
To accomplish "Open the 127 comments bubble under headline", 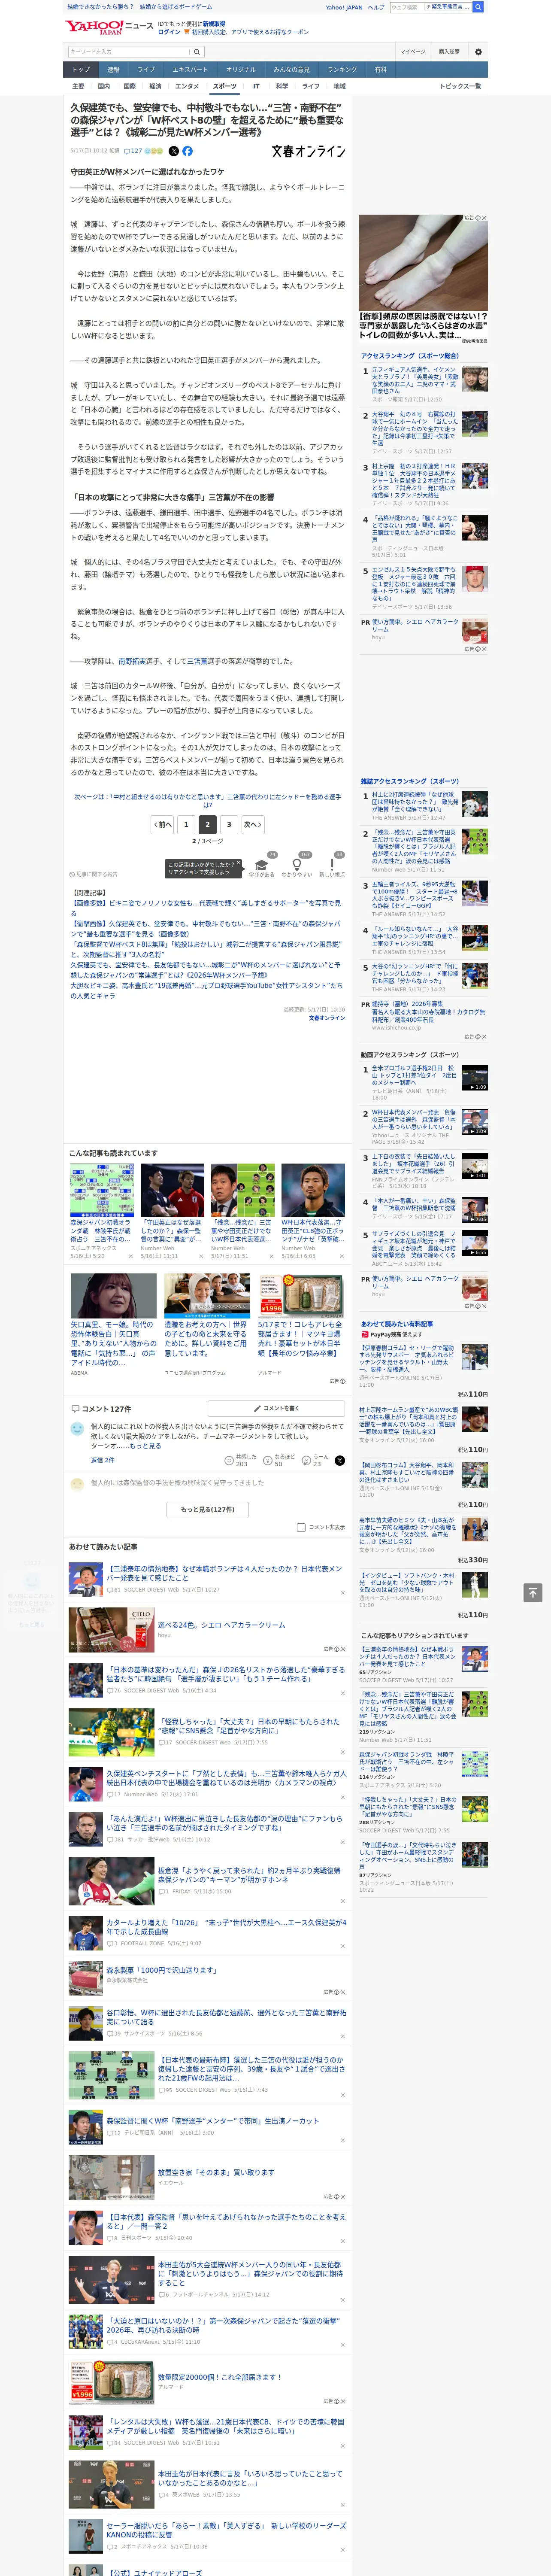I will click(x=133, y=151).
